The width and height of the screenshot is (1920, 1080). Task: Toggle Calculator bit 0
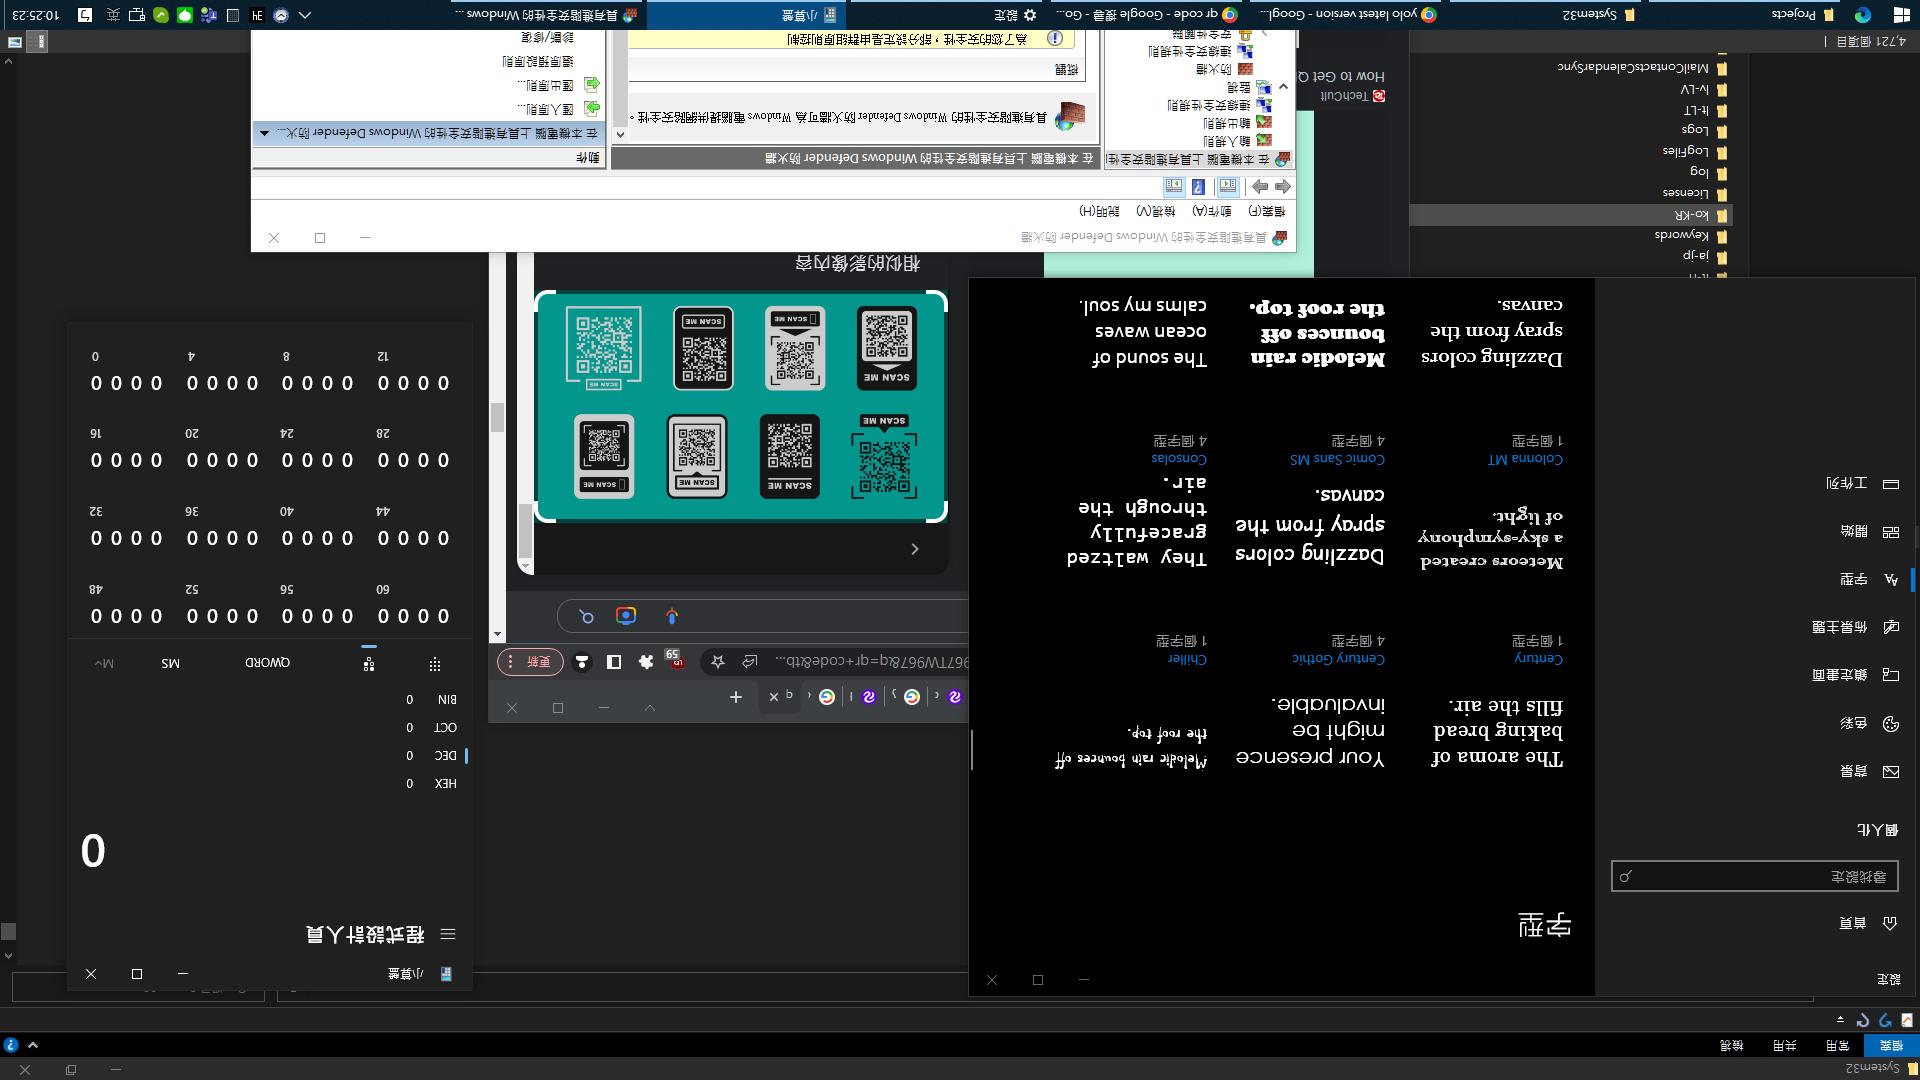point(96,383)
